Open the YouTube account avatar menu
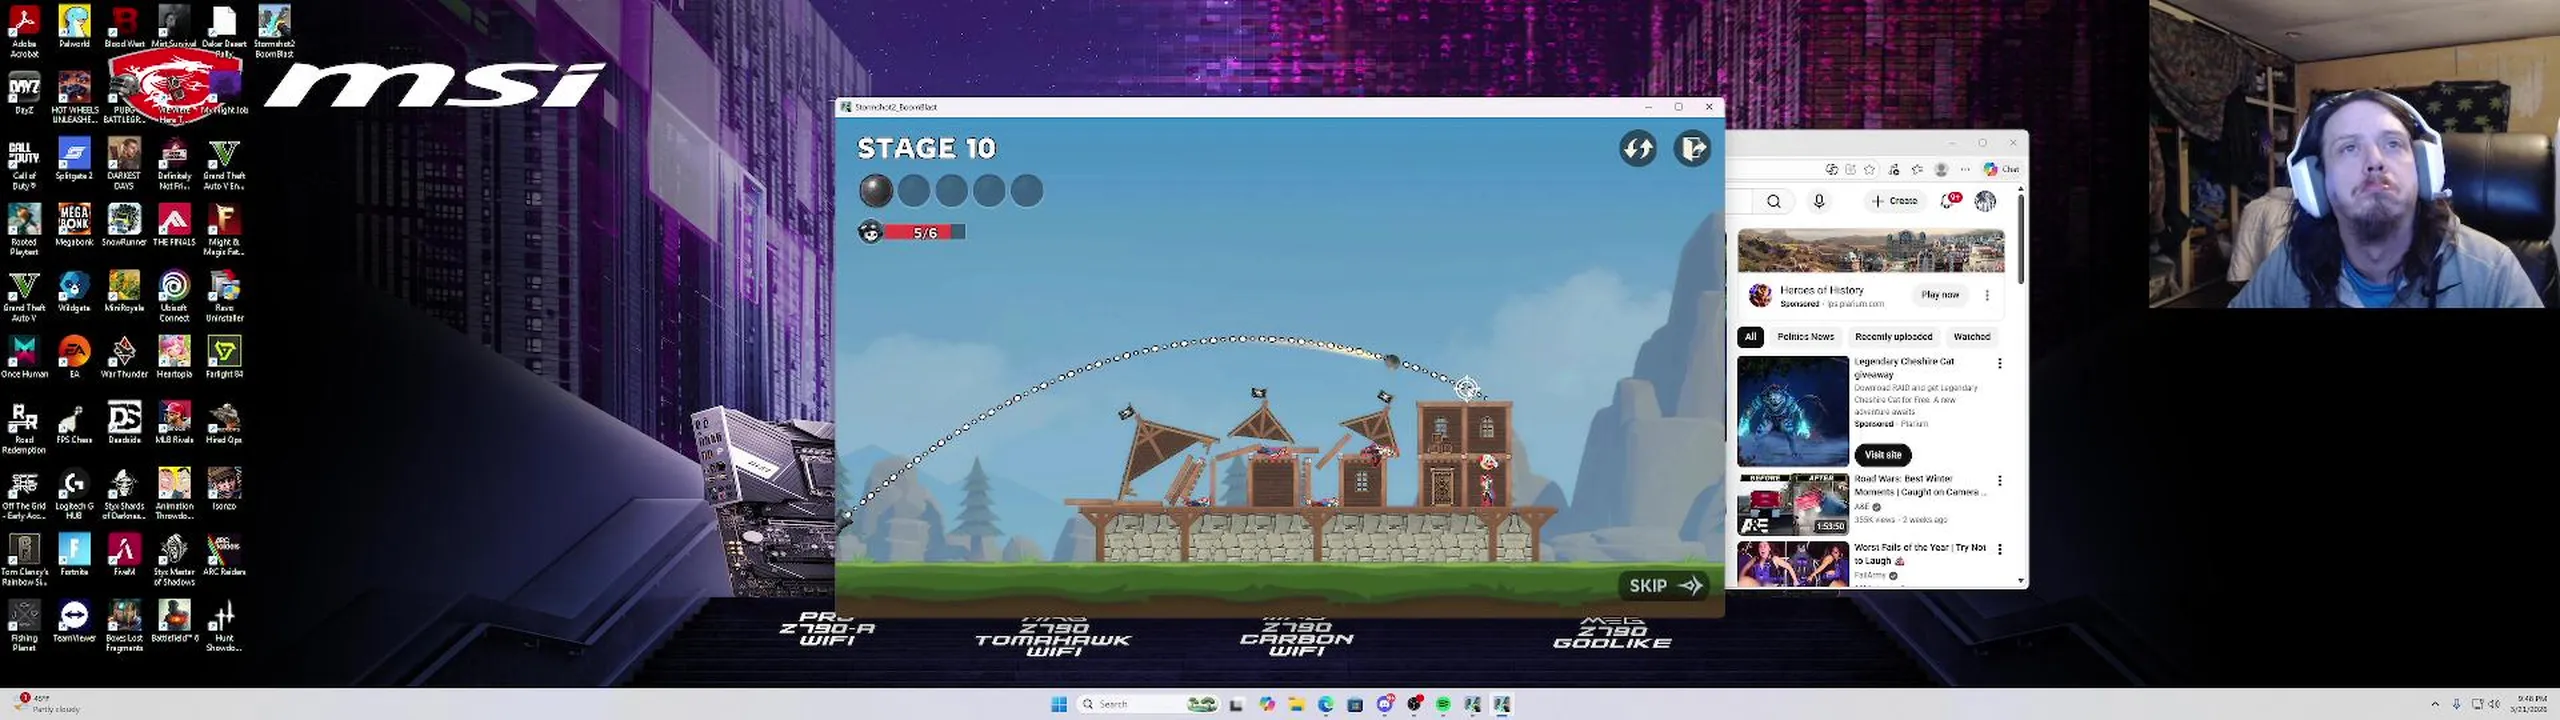 (1985, 201)
